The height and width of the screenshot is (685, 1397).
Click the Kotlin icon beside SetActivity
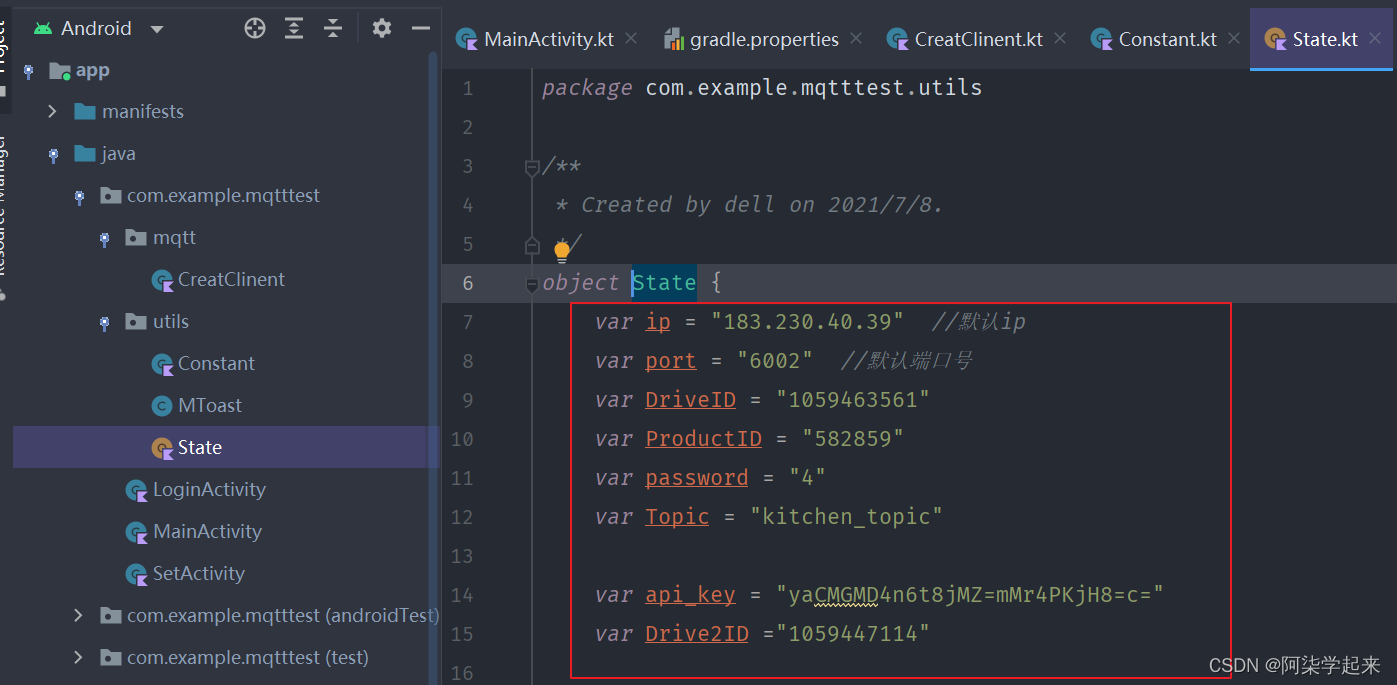click(x=137, y=574)
